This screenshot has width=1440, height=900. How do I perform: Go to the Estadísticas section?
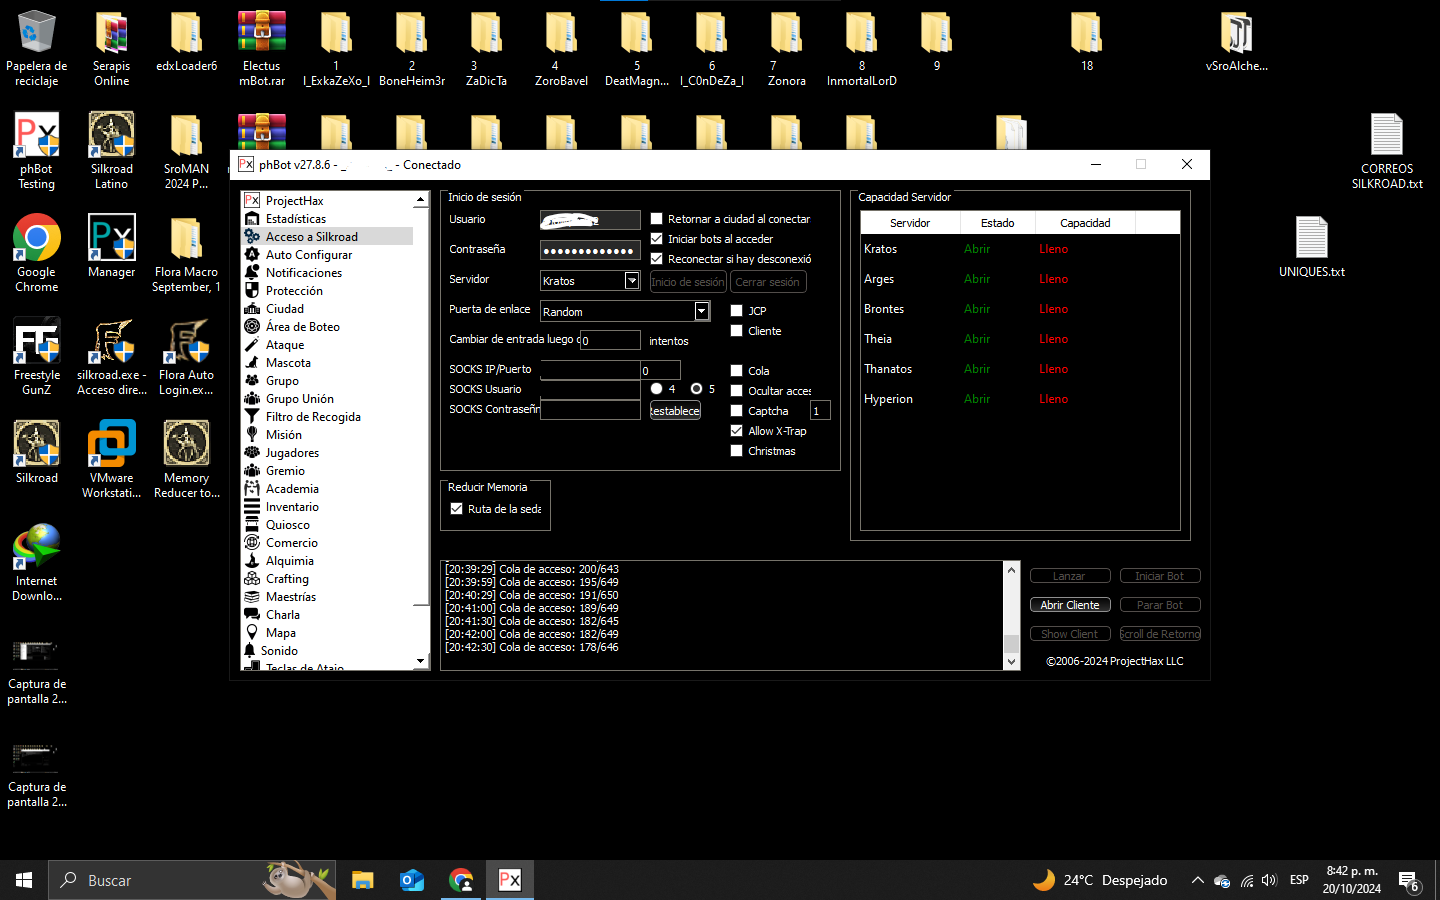(x=296, y=219)
